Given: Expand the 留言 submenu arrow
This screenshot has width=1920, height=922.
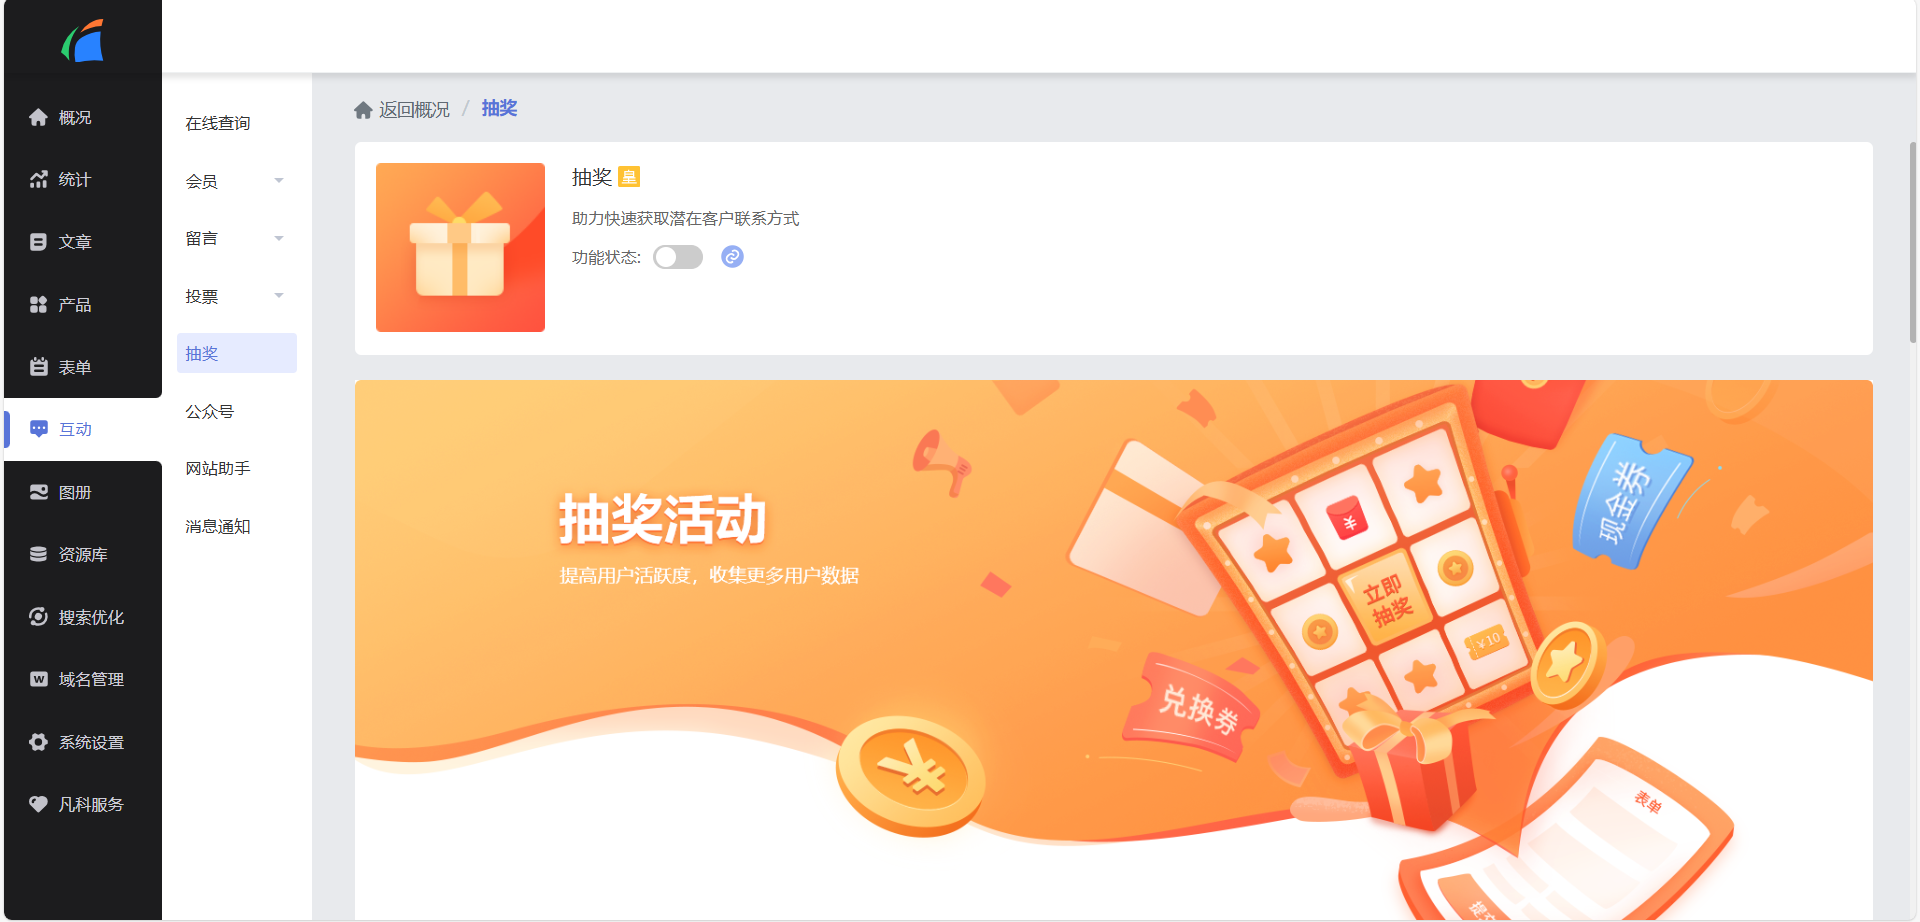Looking at the screenshot, I should coord(279,238).
